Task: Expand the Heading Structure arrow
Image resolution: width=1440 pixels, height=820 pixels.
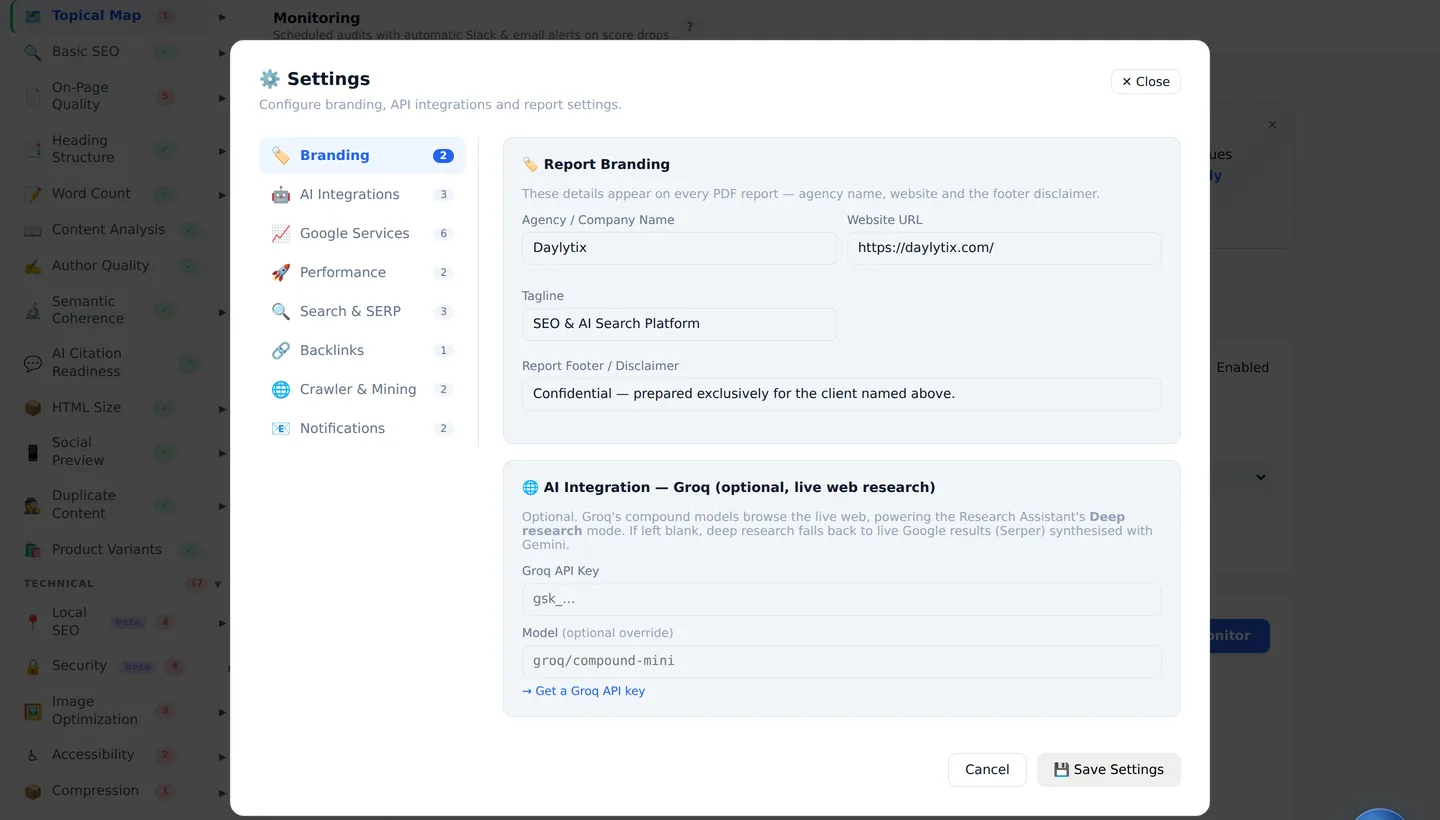Action: click(x=222, y=151)
